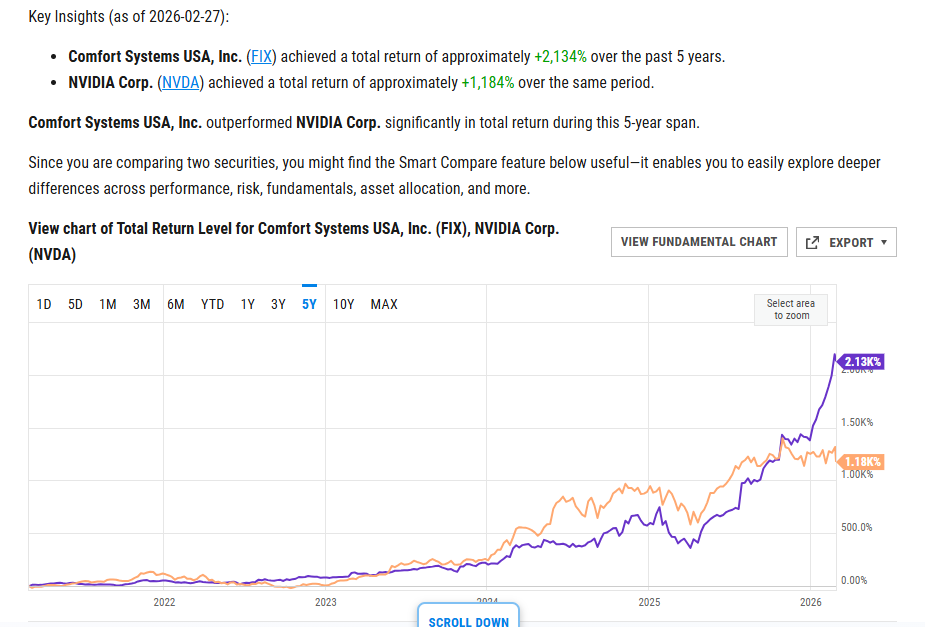The image size is (925, 627).
Task: Show the 3Y chart range
Action: 278,304
